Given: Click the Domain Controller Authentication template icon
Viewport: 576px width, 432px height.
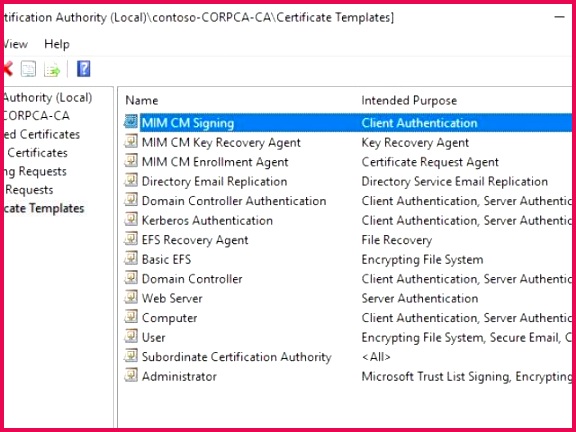Looking at the screenshot, I should click(131, 199).
